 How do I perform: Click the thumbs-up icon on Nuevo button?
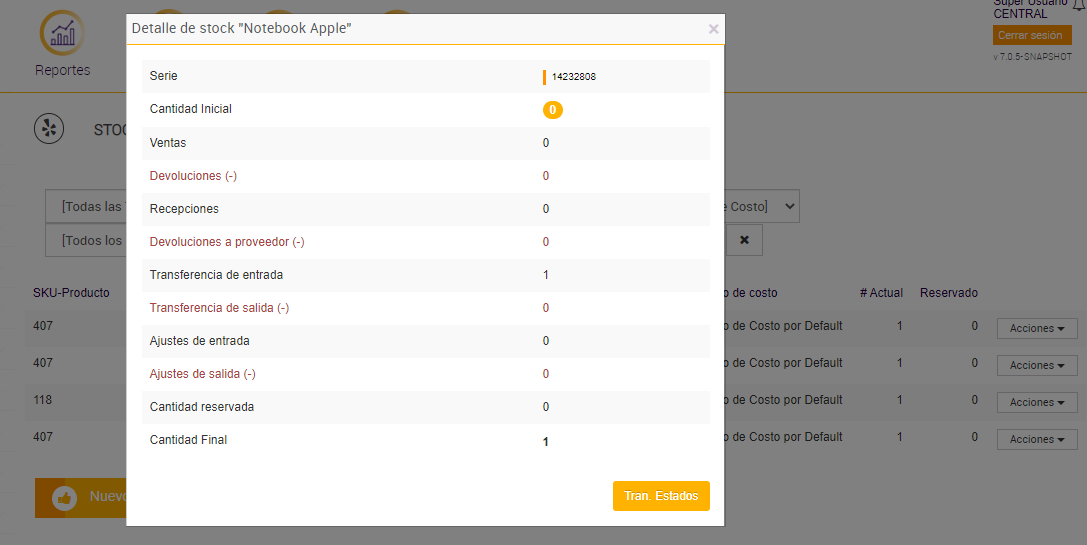point(65,497)
